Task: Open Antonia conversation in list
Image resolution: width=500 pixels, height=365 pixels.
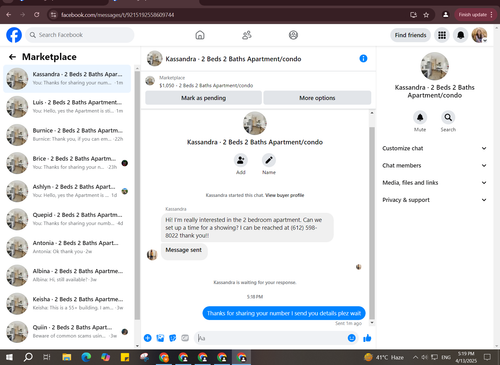Action: [67, 247]
